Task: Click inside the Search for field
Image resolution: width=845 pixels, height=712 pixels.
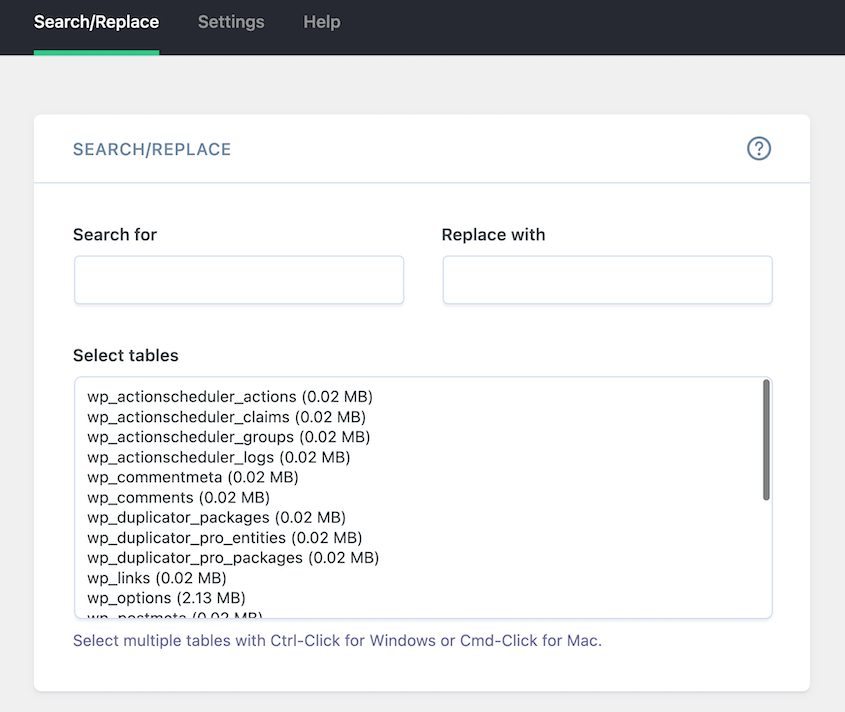Action: [238, 280]
